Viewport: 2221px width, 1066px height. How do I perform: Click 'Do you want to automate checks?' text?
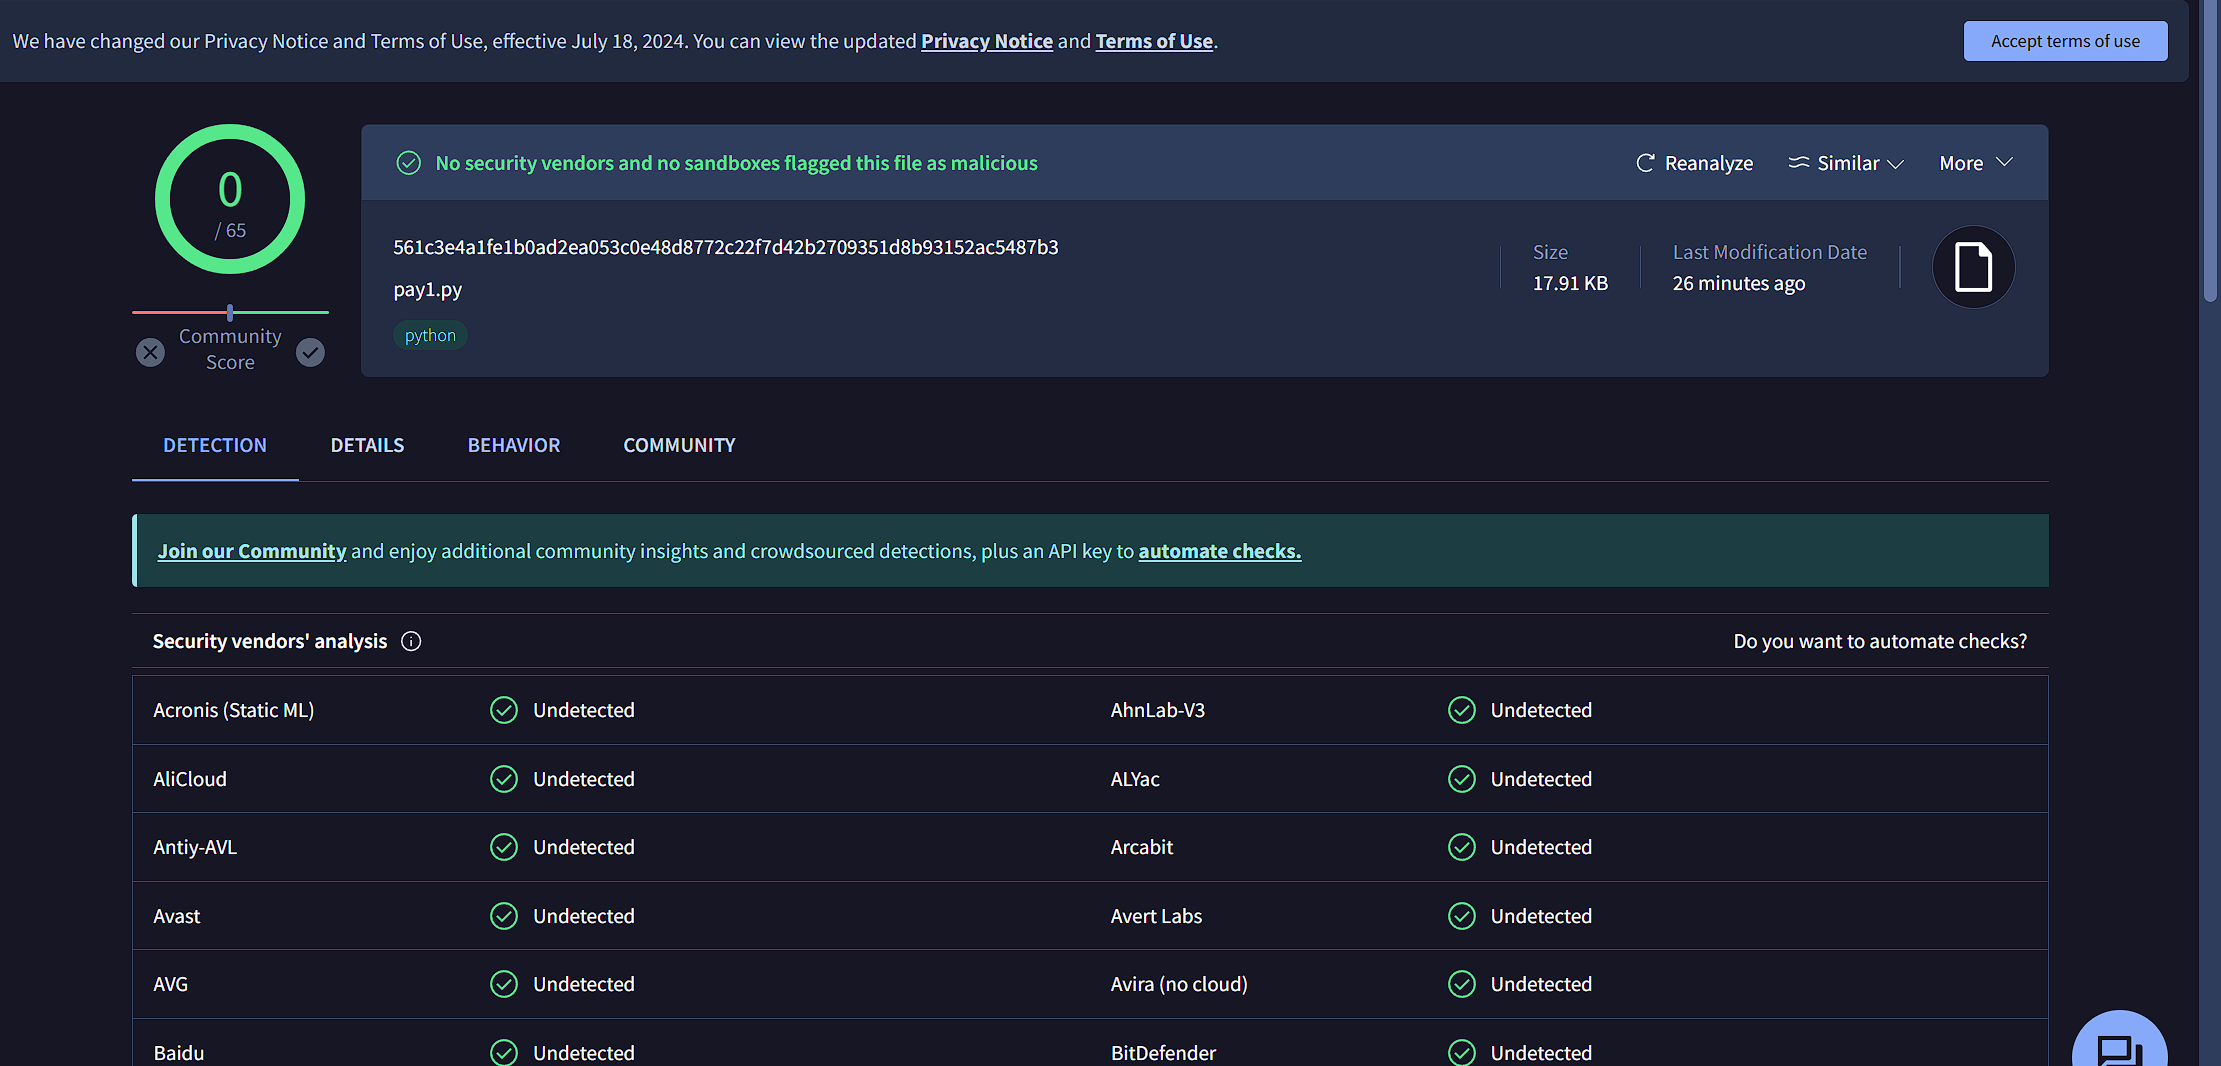[x=1880, y=641]
